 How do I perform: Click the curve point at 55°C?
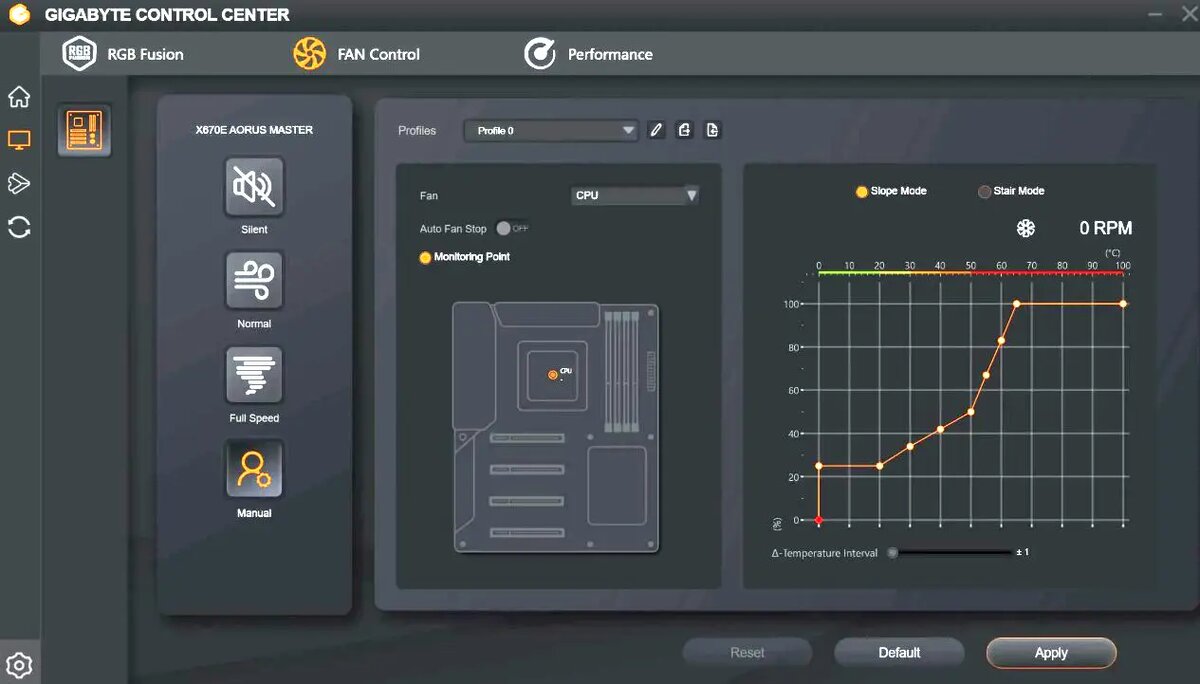coord(986,376)
